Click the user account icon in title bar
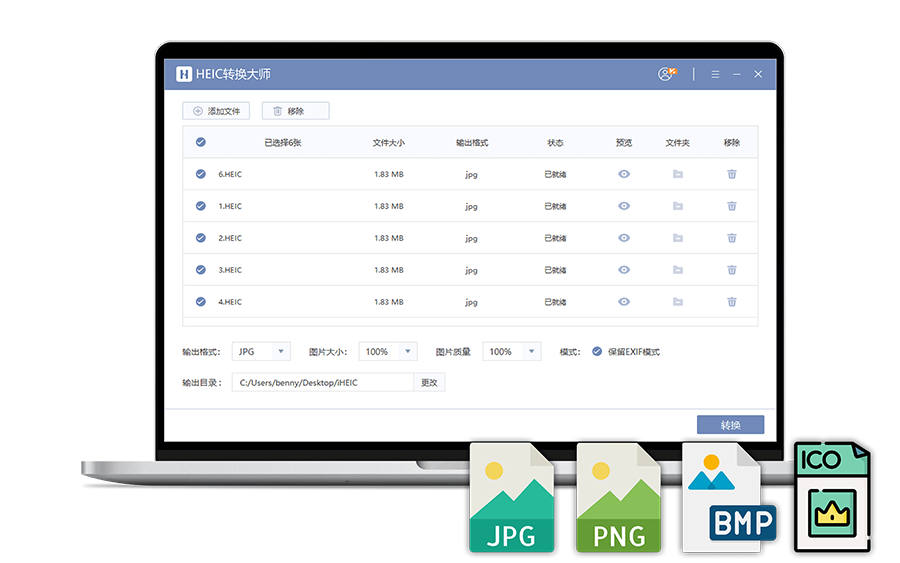 667,74
